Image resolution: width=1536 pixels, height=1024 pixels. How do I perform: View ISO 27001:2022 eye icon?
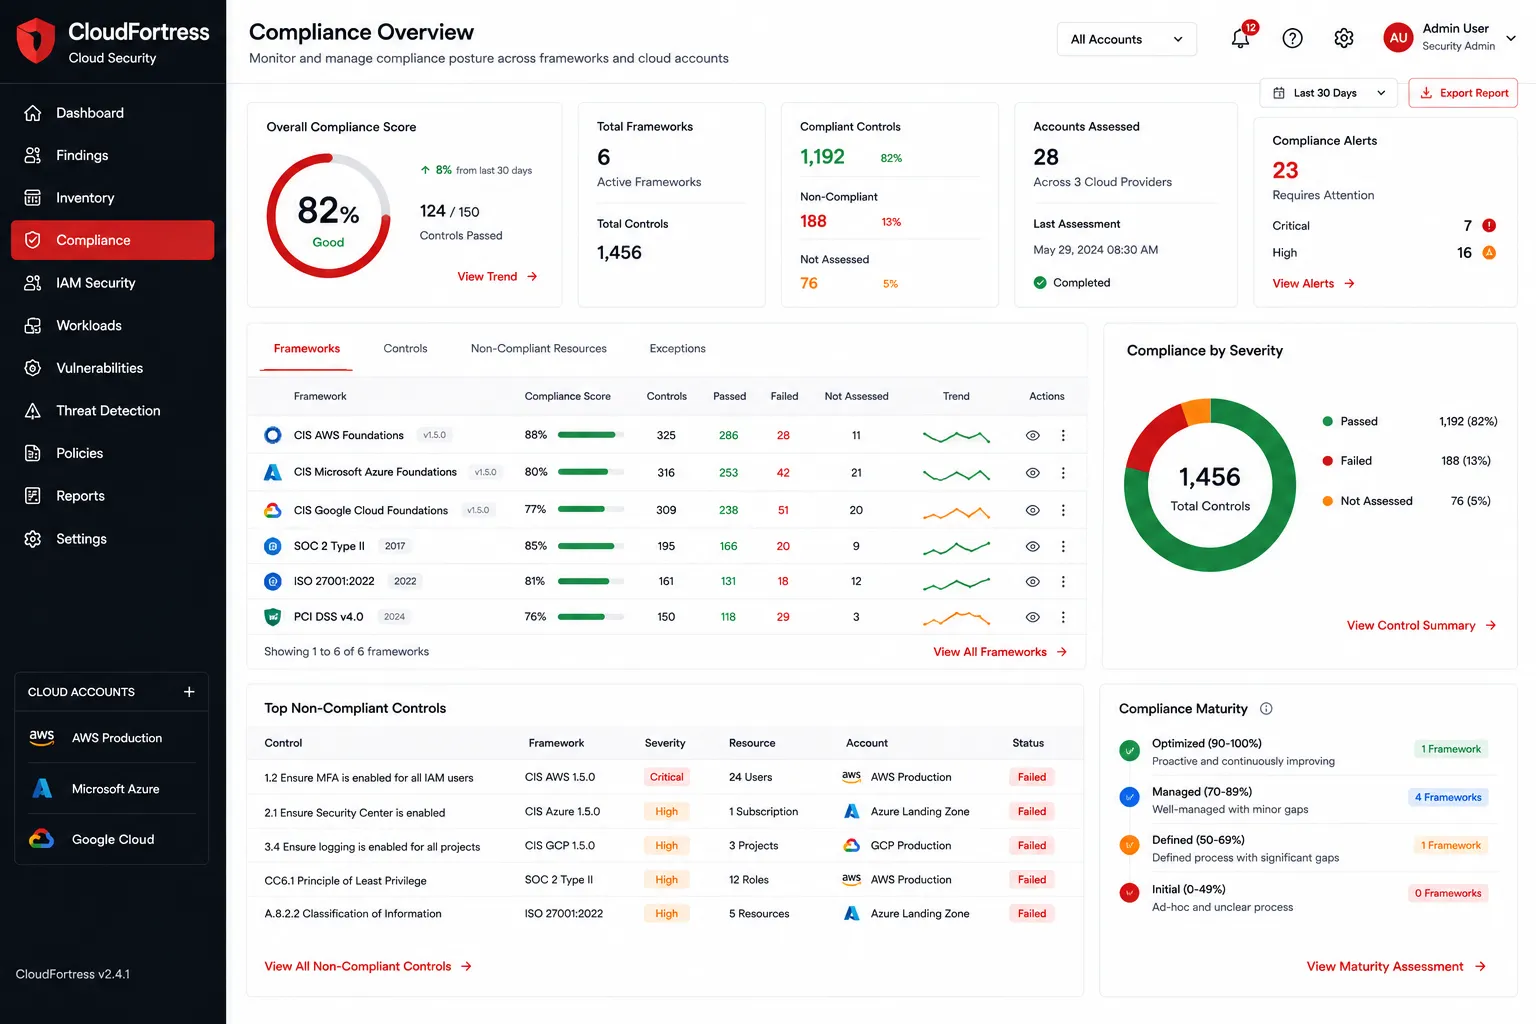pyautogui.click(x=1033, y=582)
